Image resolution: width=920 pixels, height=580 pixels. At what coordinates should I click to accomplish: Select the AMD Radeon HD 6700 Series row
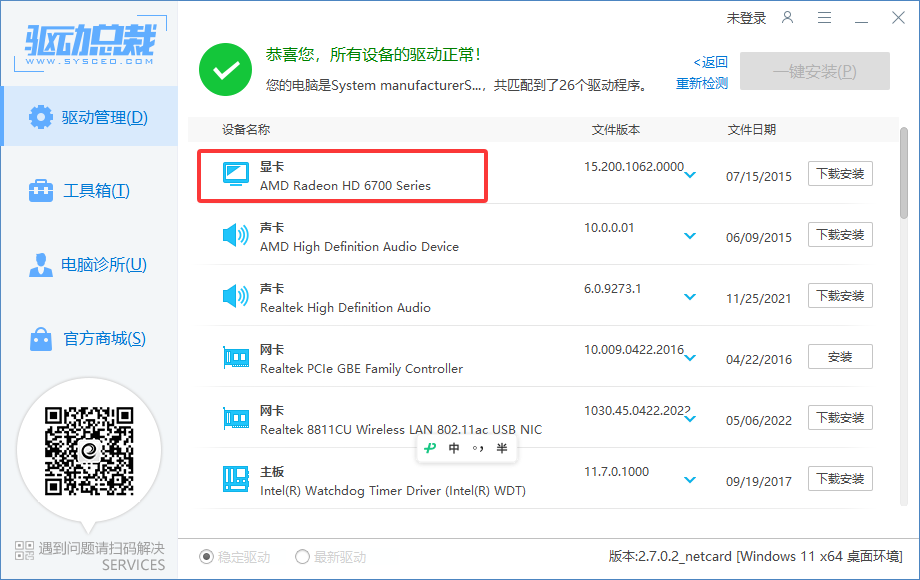click(x=535, y=174)
